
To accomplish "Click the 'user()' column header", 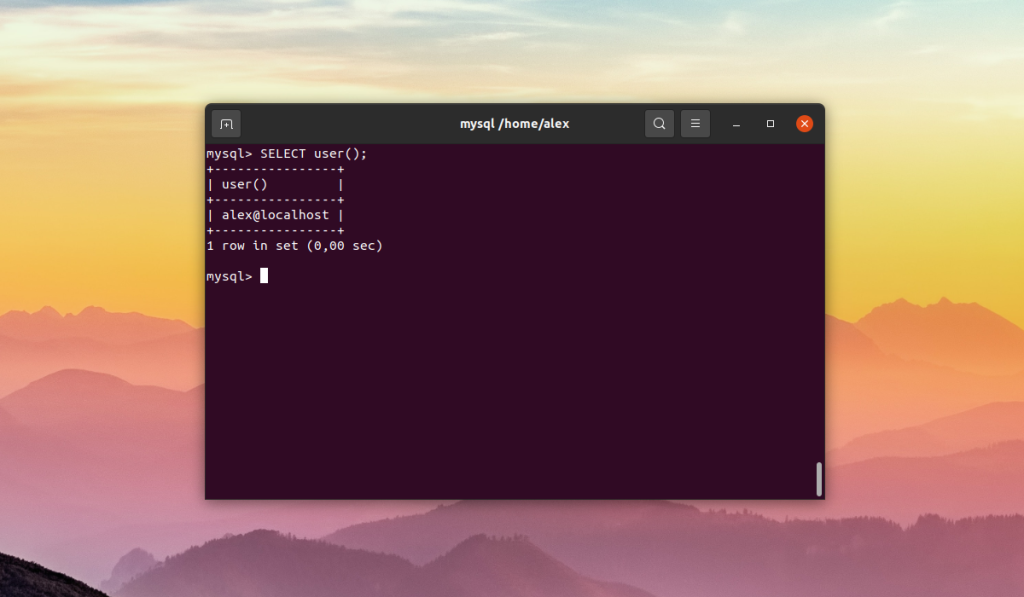I will click(244, 185).
